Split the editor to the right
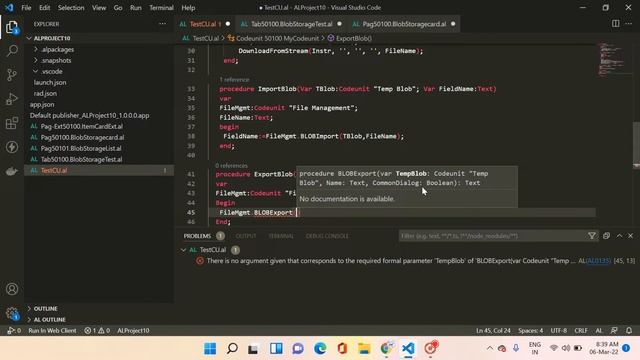Screen dimensions: 640x360 (616, 24)
